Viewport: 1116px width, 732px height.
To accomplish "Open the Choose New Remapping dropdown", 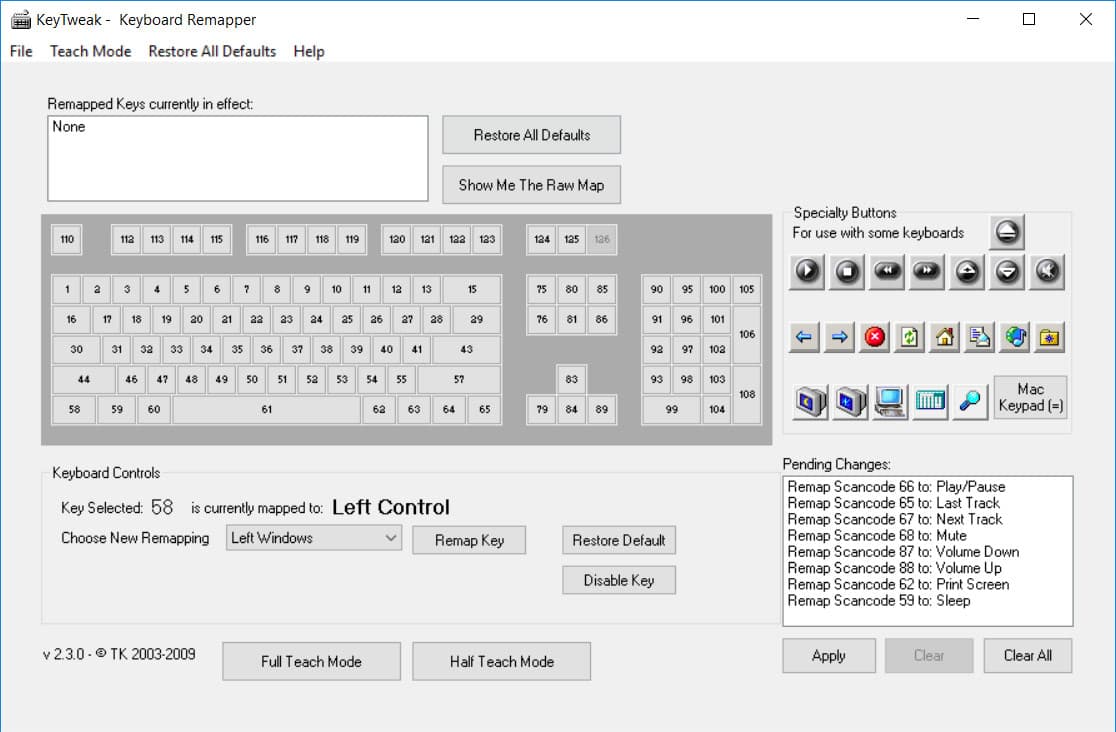I will point(313,539).
